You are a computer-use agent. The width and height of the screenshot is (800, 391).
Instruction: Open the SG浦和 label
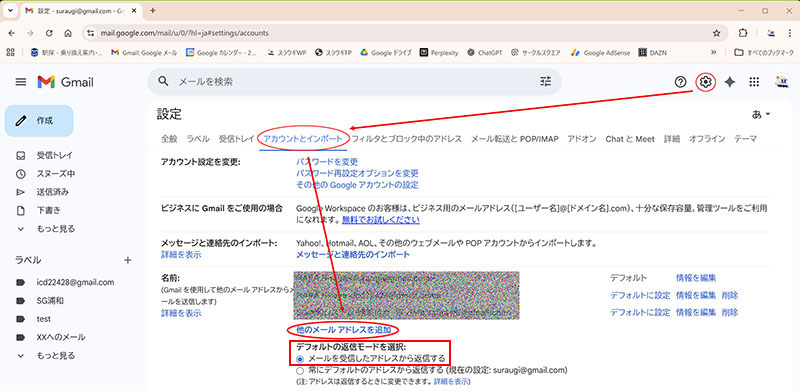50,301
